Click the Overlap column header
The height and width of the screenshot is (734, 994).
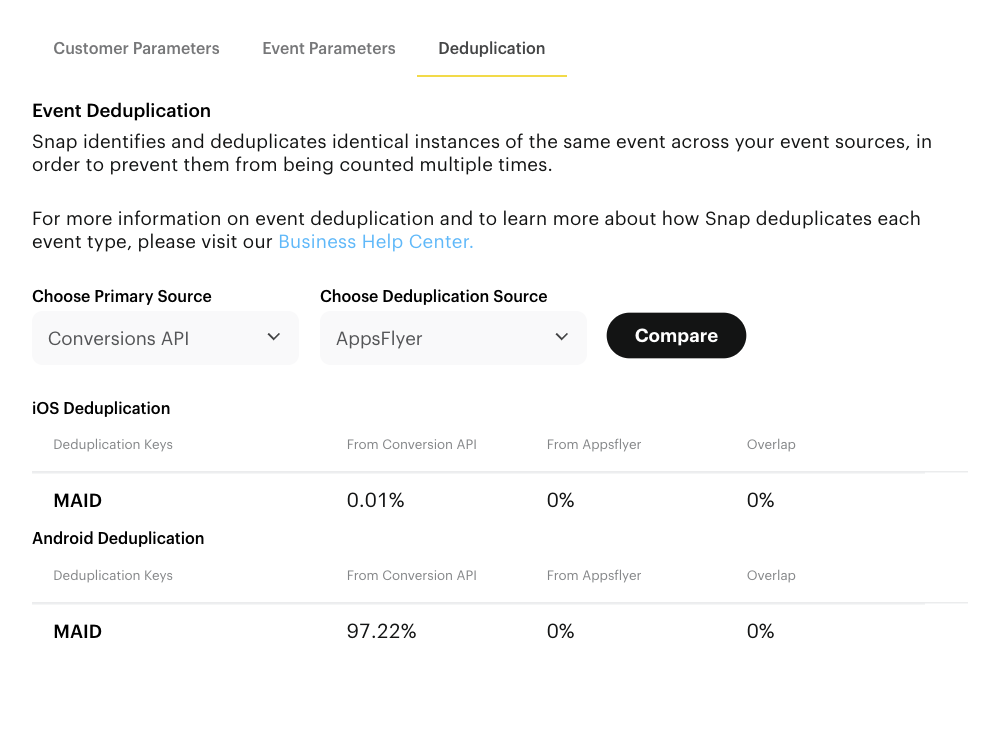(771, 444)
